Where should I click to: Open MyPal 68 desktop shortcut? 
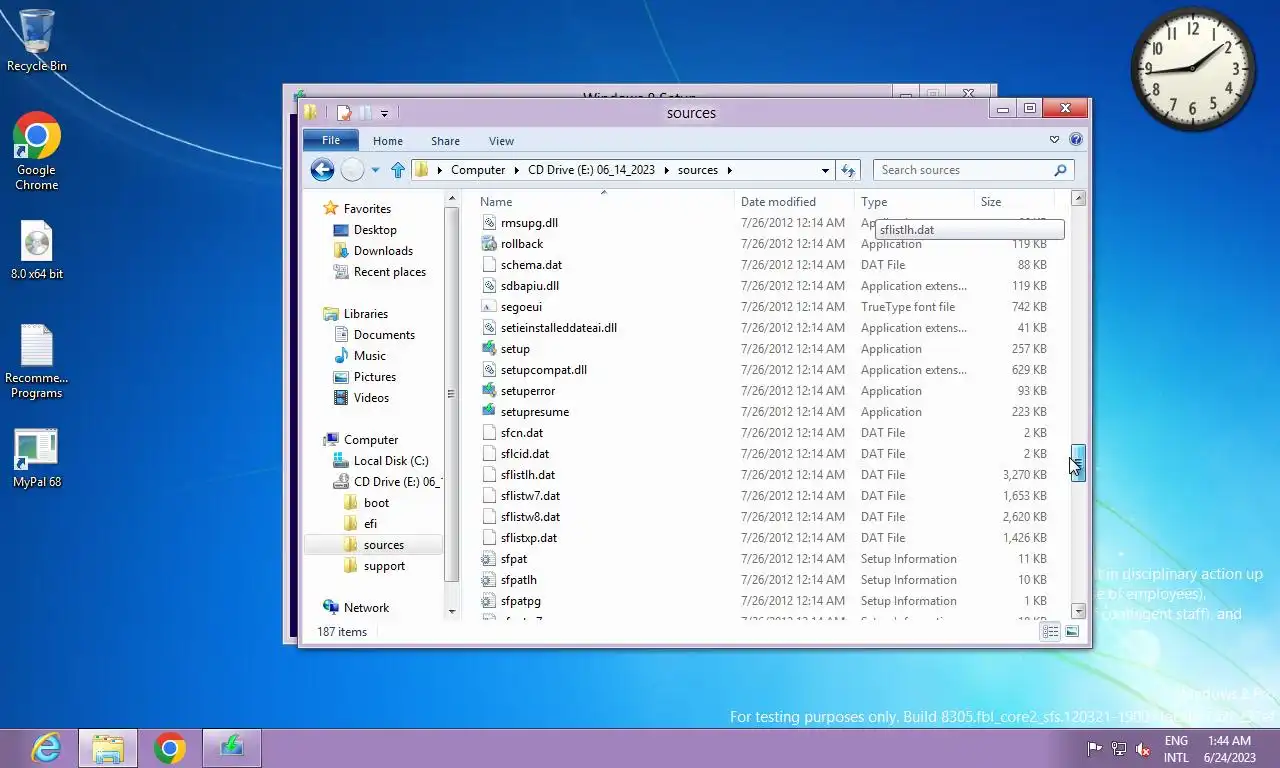tap(37, 459)
